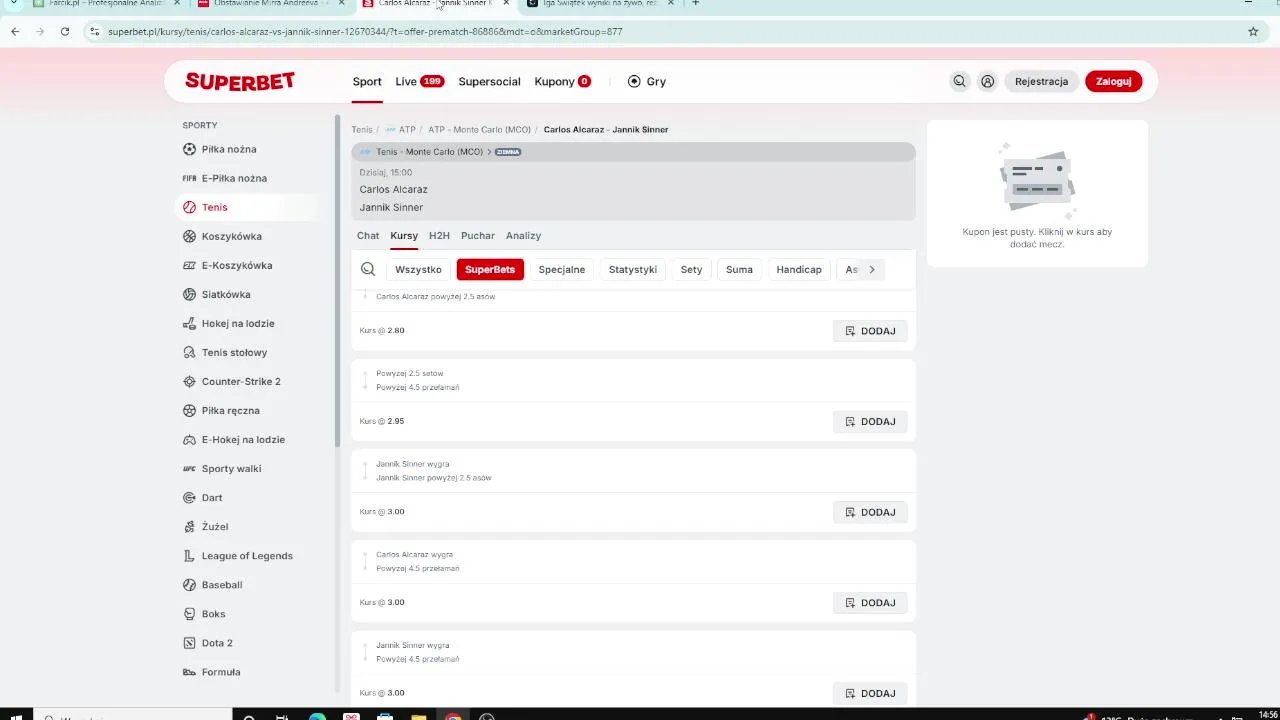Open Tenis - Monte Carlo (MCO) header link
This screenshot has height=720, width=1280.
coord(429,152)
